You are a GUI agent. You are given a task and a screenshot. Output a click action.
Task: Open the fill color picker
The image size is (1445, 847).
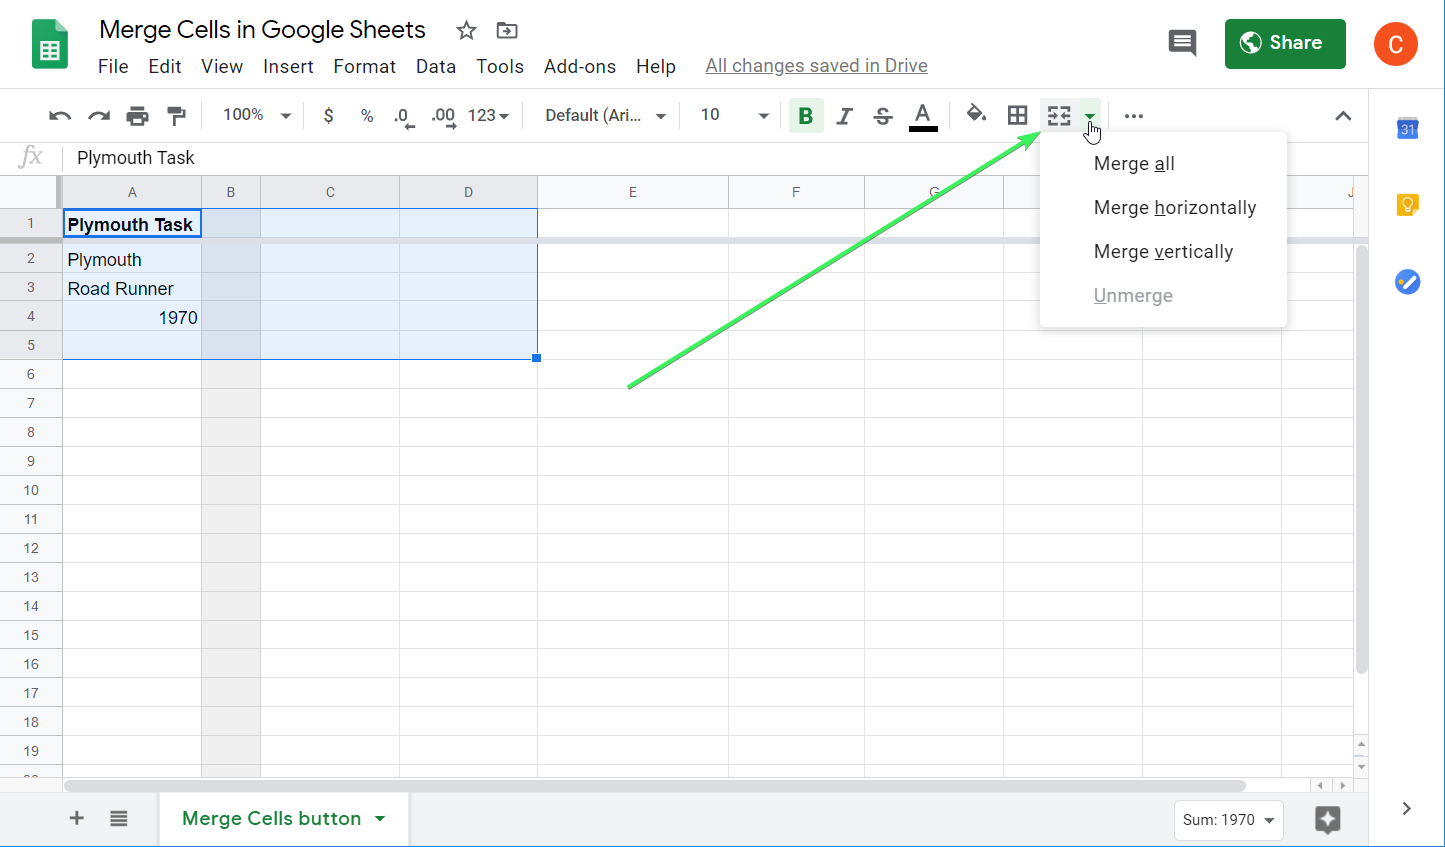976,115
